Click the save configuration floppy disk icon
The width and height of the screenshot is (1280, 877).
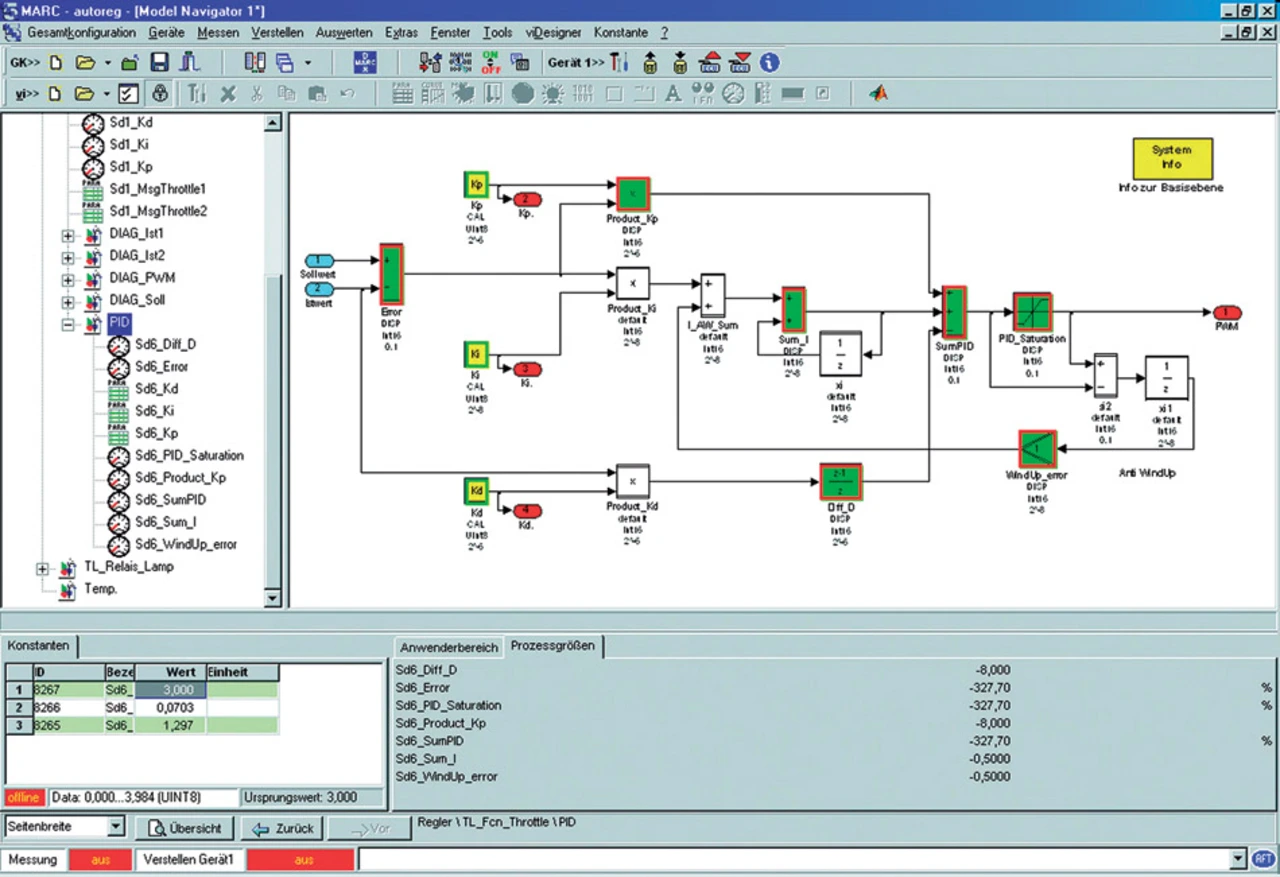pos(159,62)
